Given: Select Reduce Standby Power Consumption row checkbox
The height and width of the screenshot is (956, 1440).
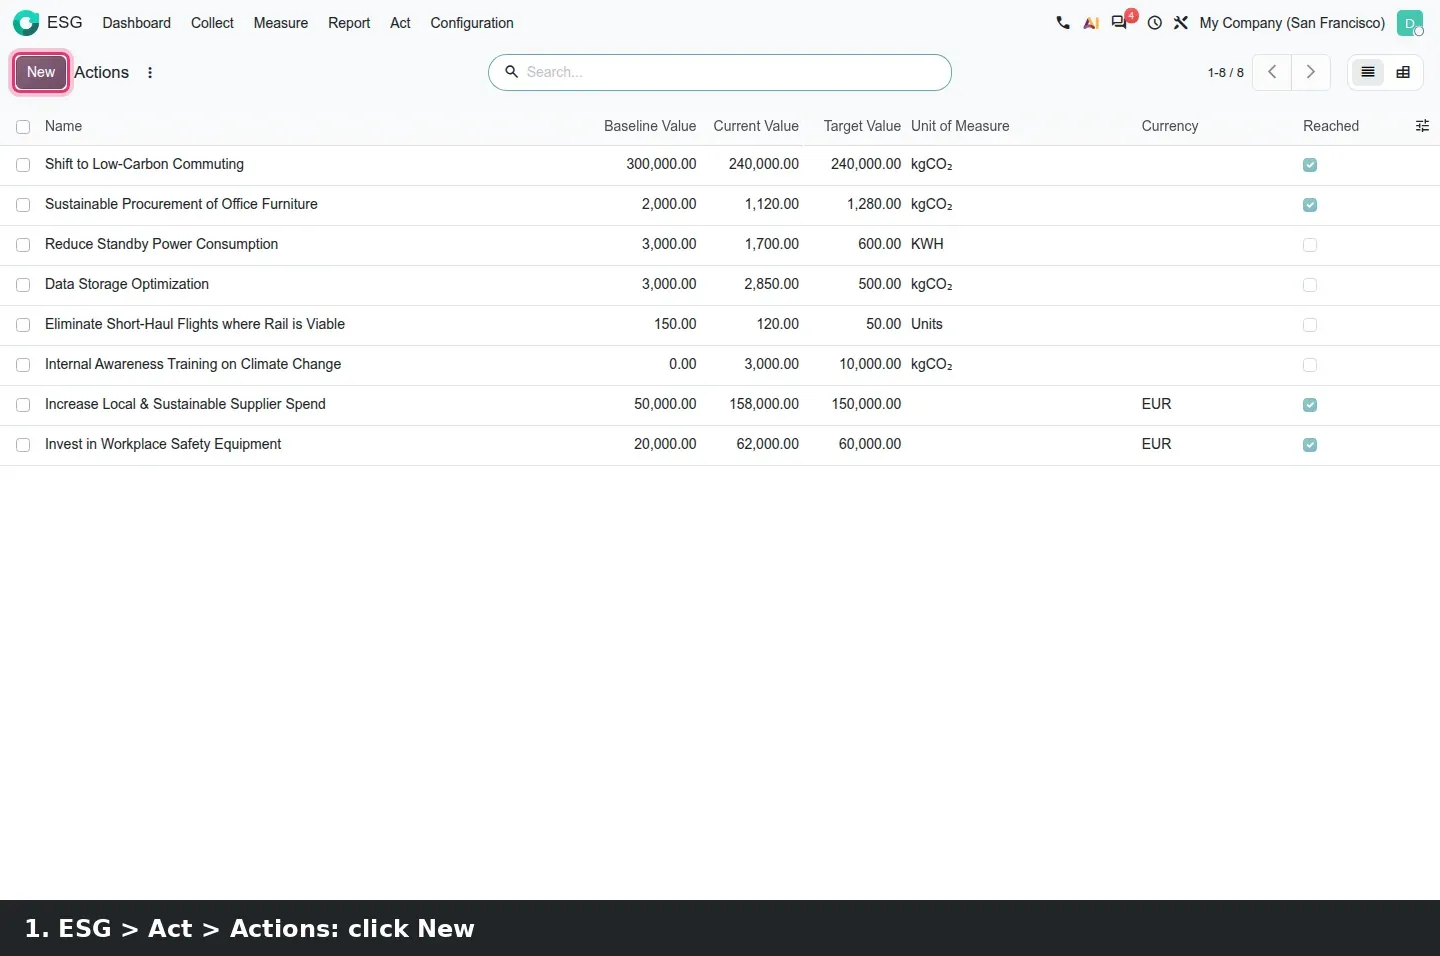Looking at the screenshot, I should pyautogui.click(x=23, y=245).
